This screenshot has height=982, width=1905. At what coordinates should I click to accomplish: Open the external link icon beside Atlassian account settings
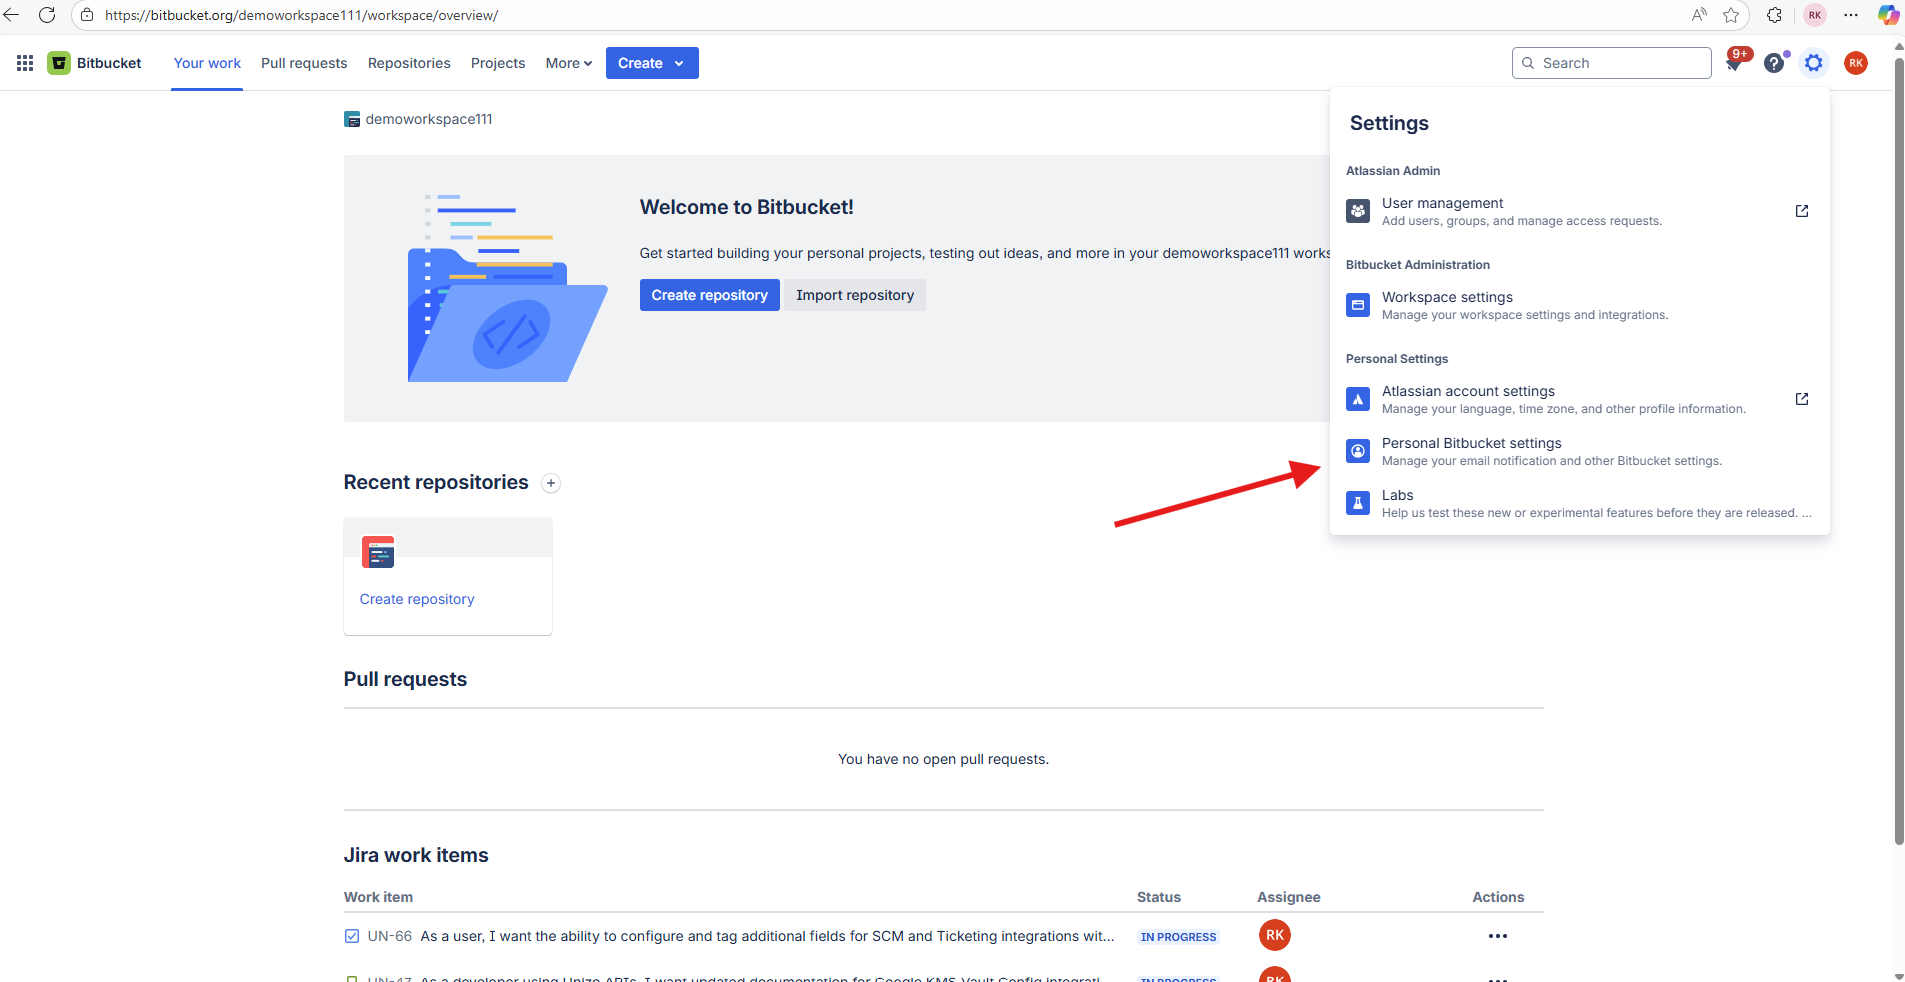(1802, 399)
